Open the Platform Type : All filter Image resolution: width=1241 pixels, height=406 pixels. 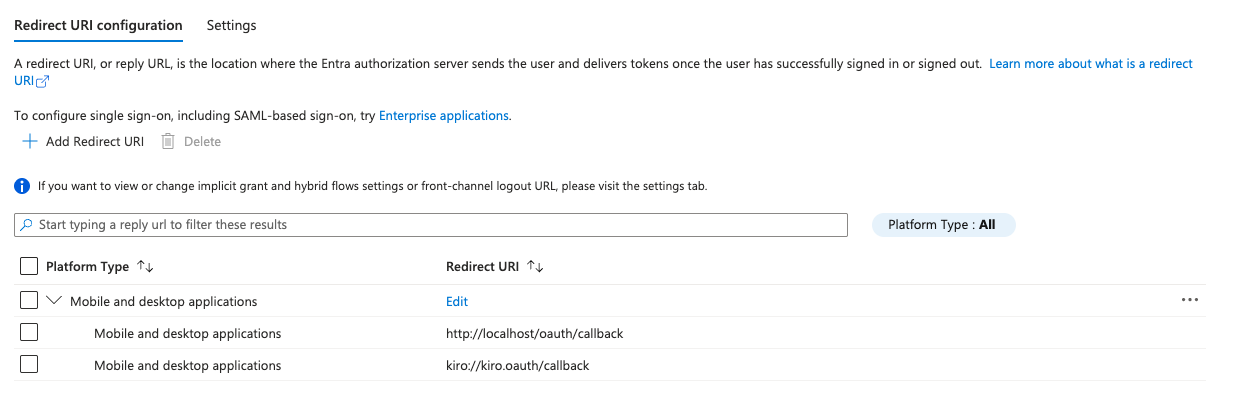(943, 225)
